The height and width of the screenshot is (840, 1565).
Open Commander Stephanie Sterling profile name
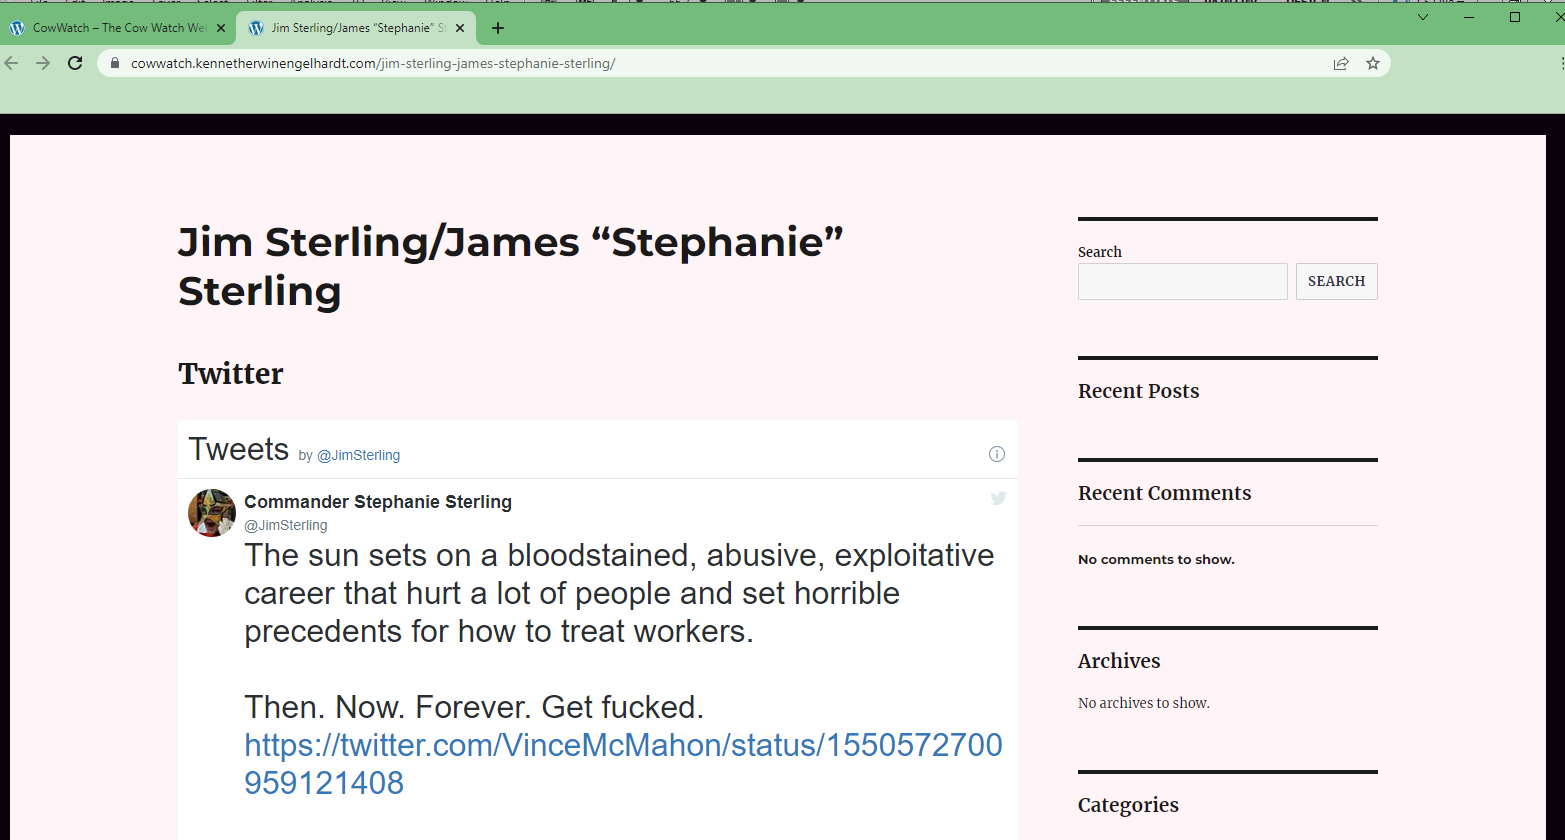tap(378, 502)
